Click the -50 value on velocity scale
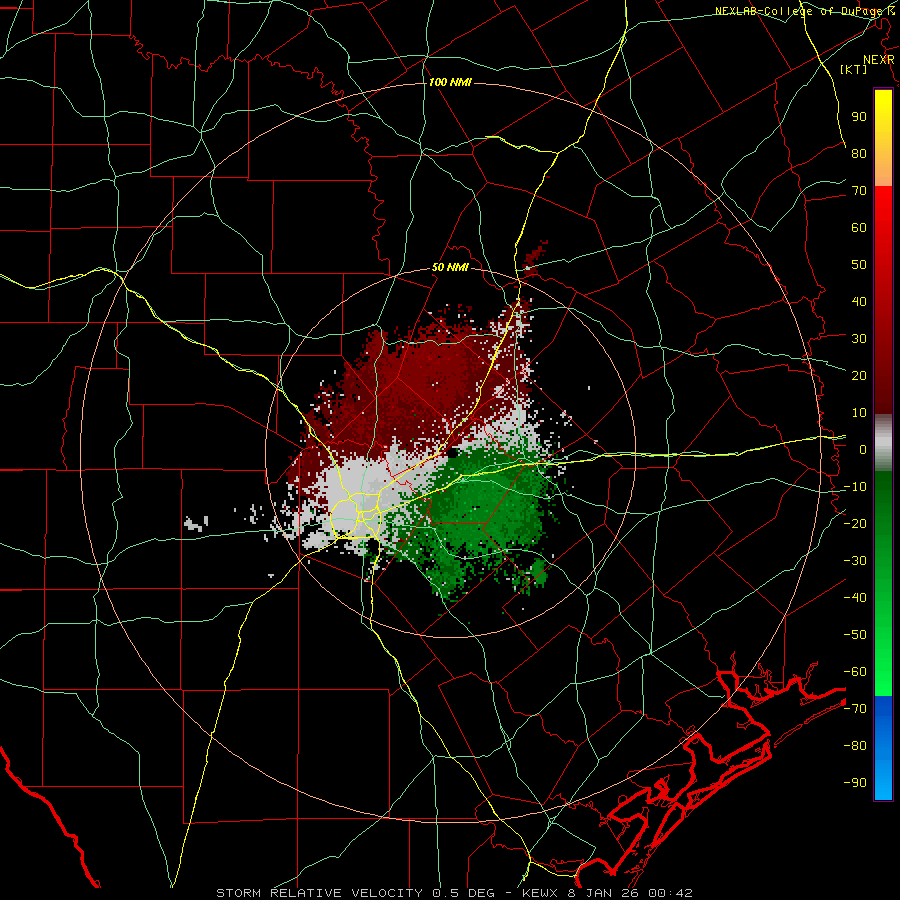 855,635
